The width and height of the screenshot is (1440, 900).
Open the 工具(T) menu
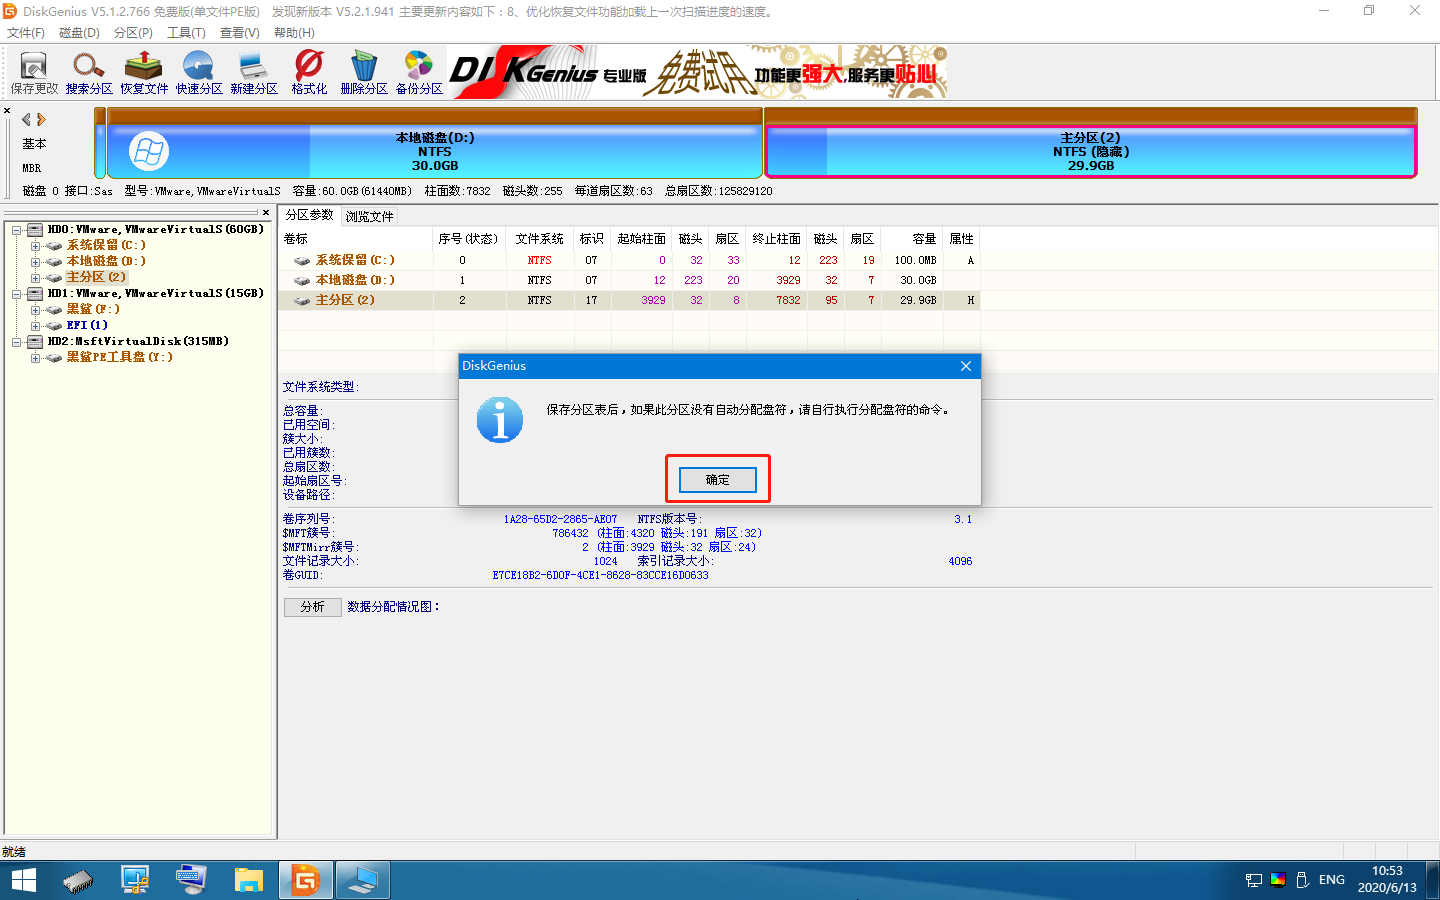pos(186,33)
